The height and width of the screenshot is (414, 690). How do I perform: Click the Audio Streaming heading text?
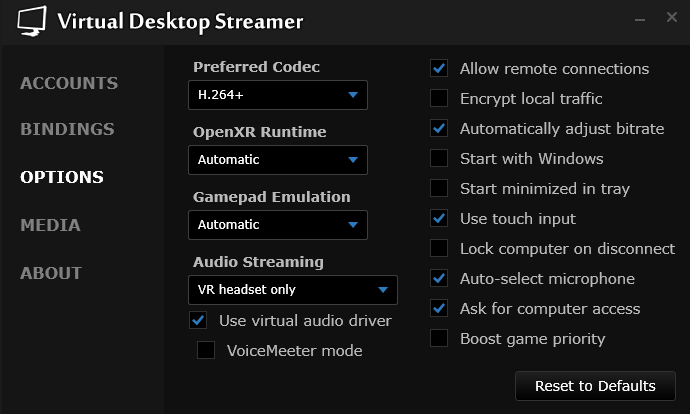[258, 262]
